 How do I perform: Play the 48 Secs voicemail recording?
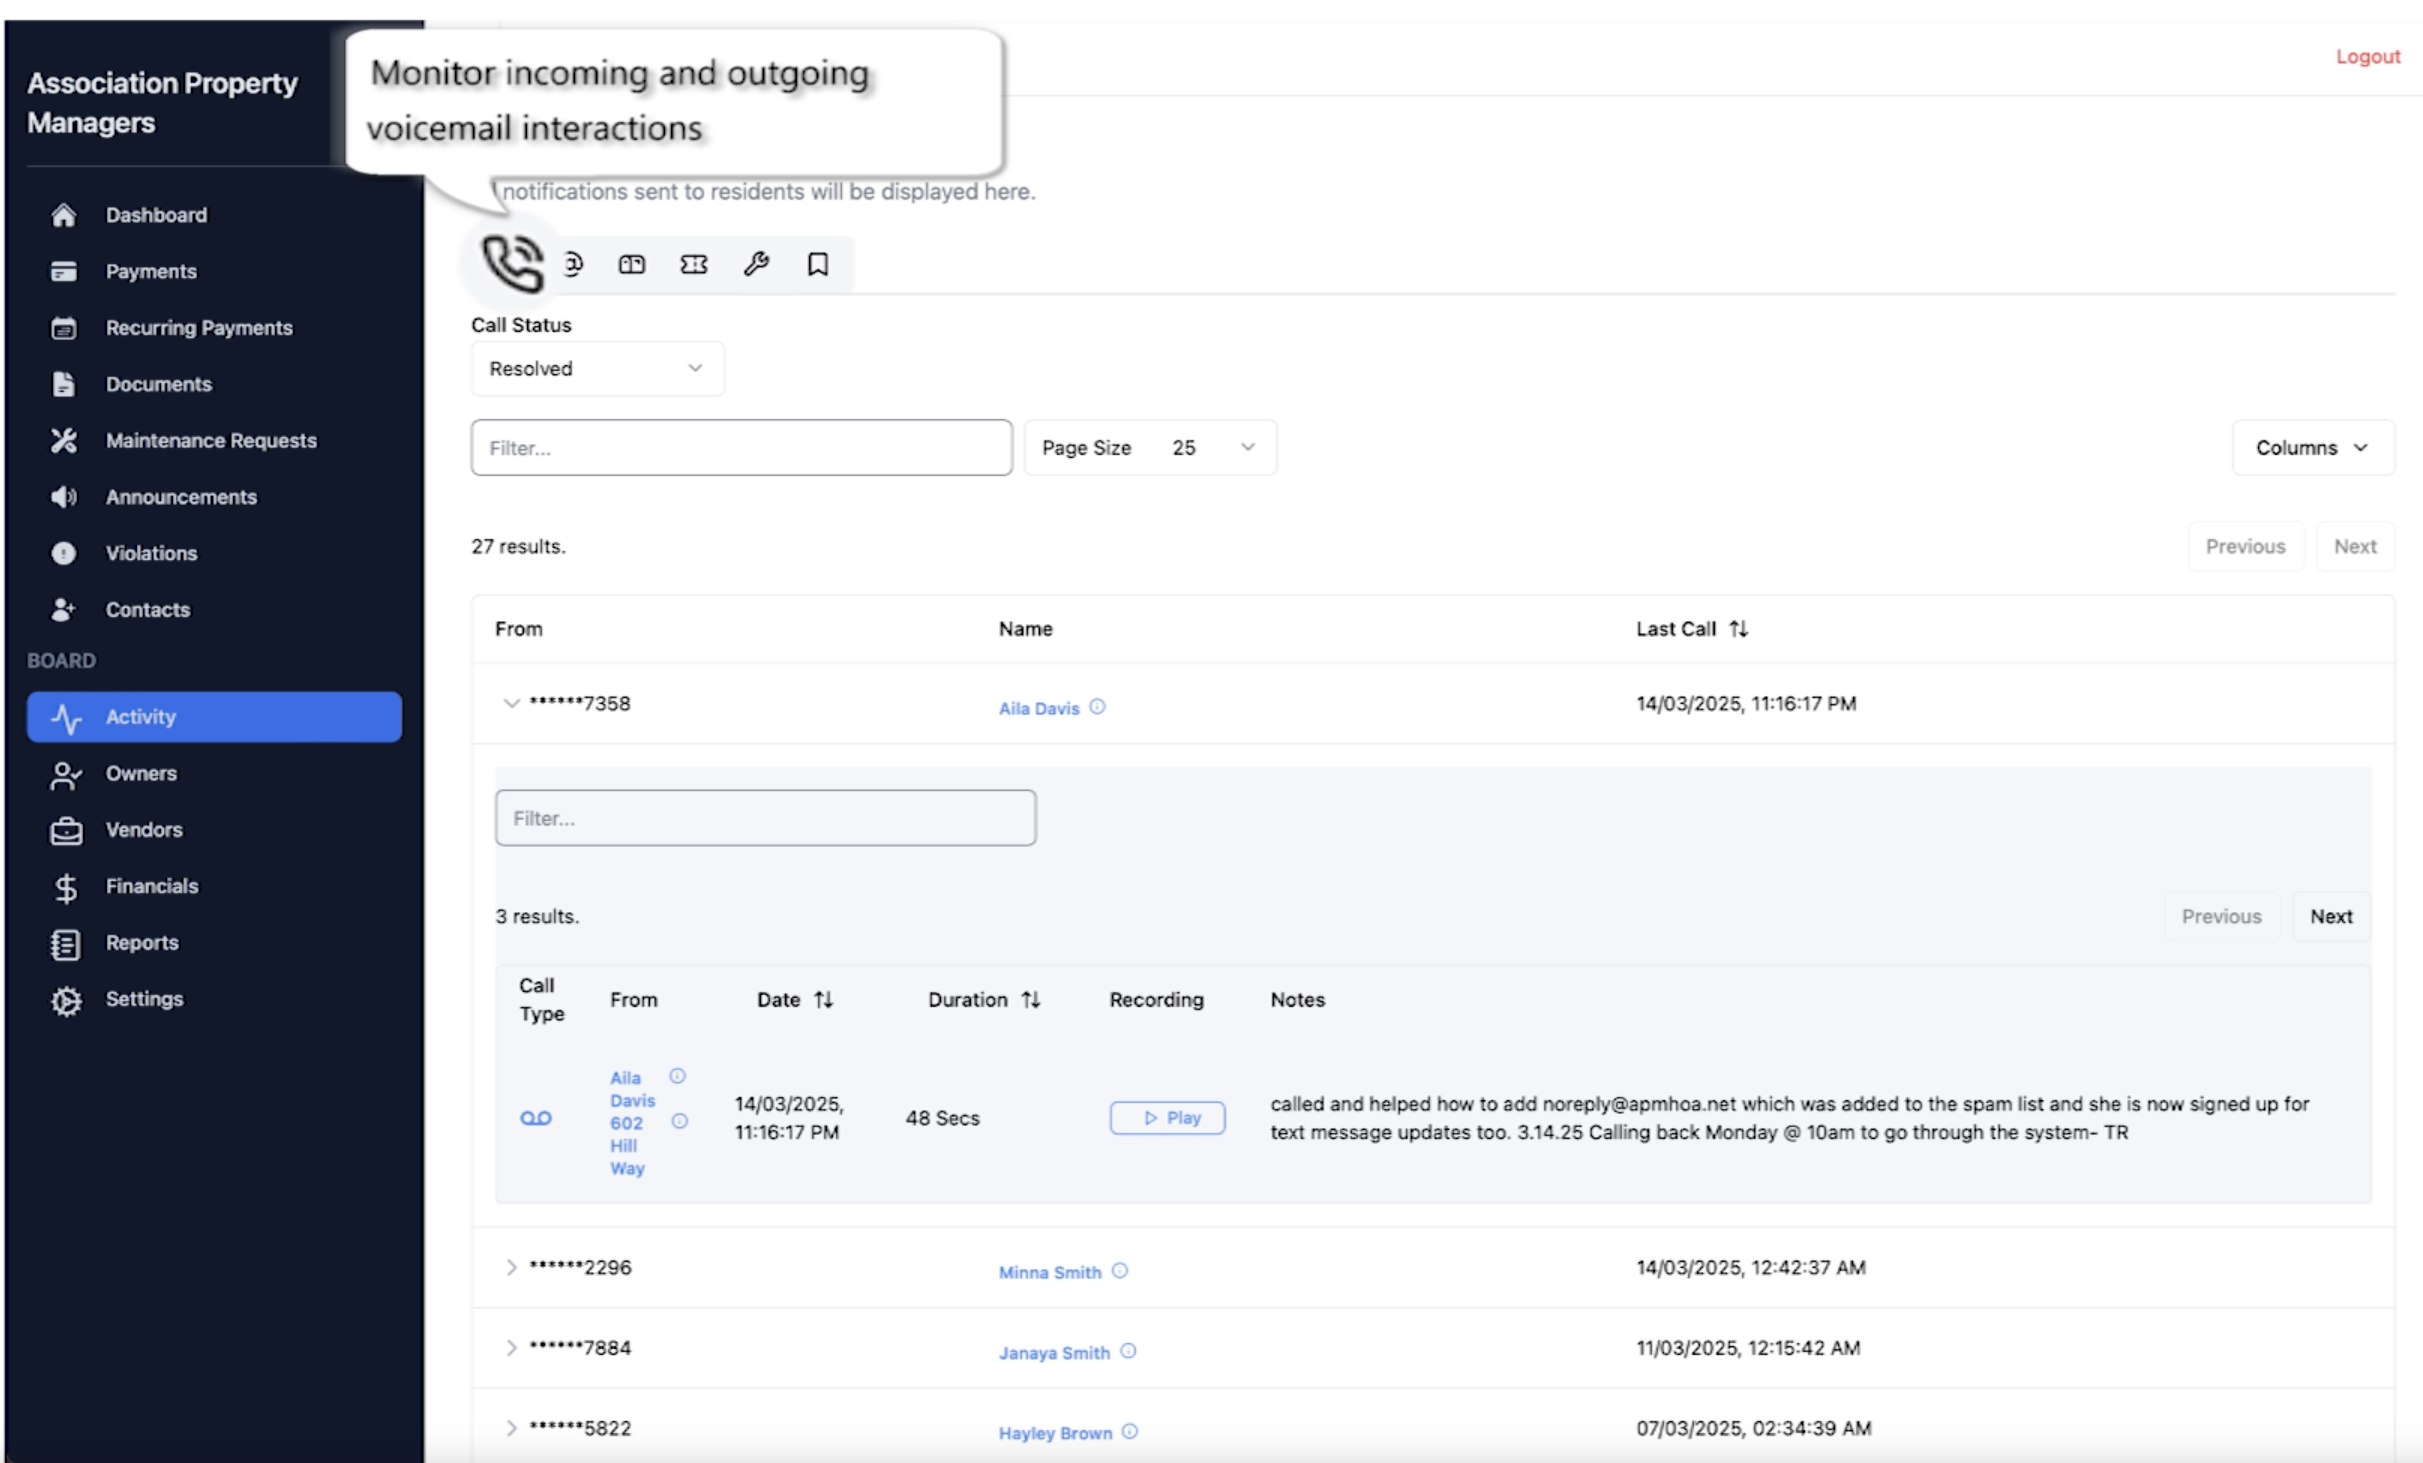point(1167,1118)
